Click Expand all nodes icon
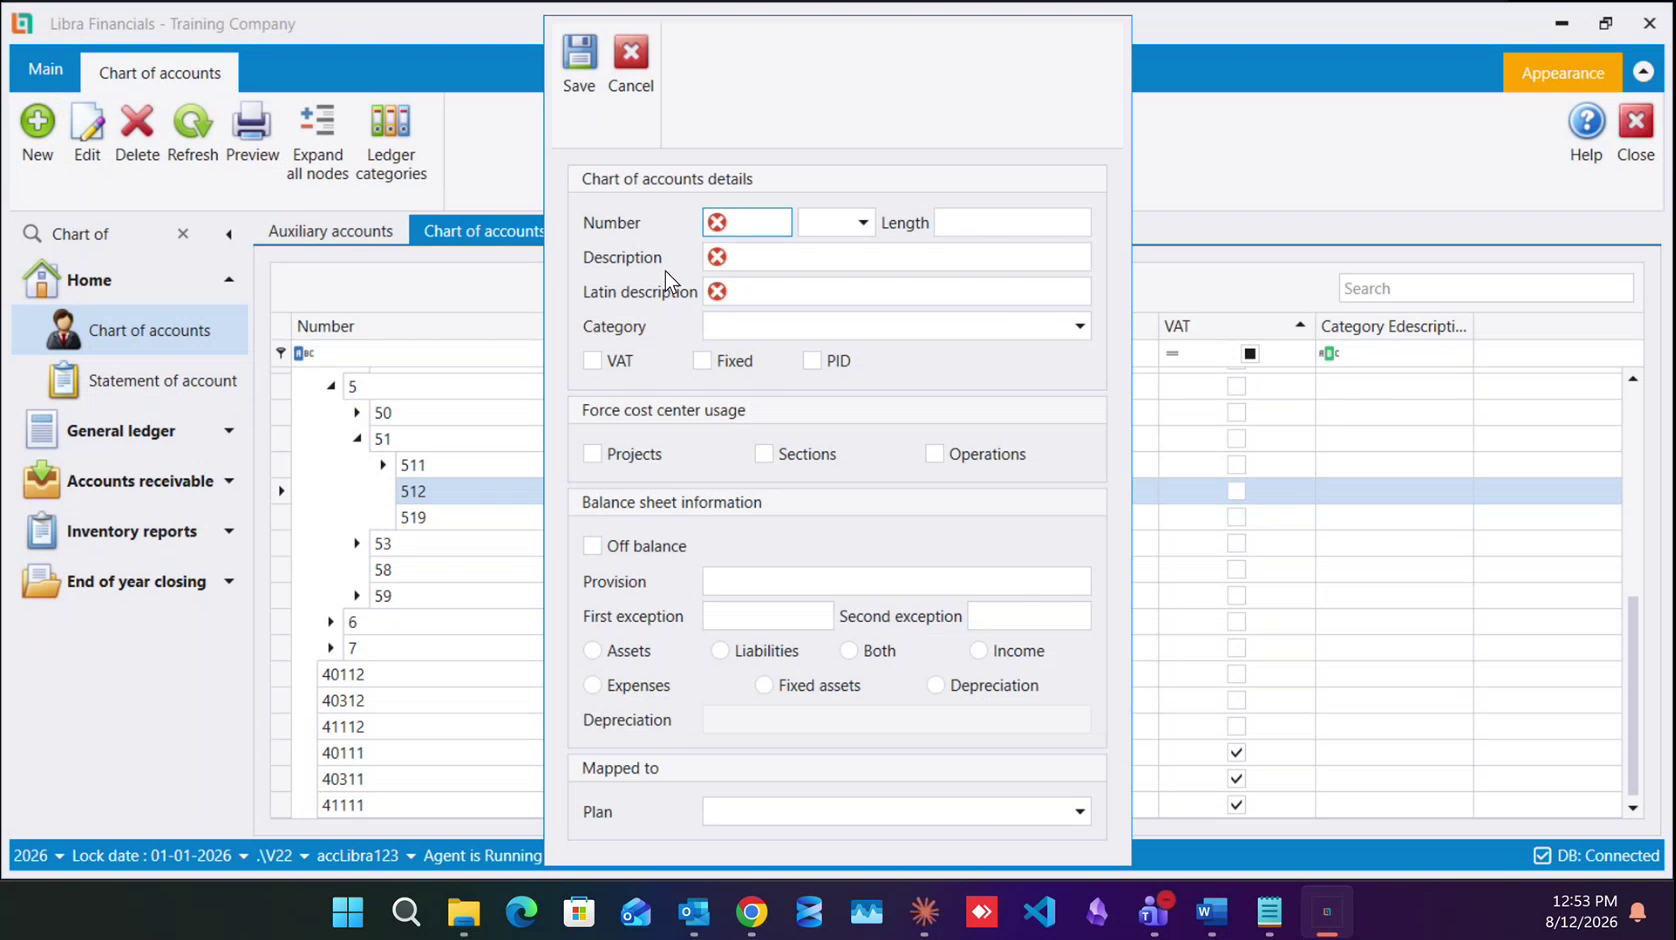The width and height of the screenshot is (1676, 940). pos(317,122)
